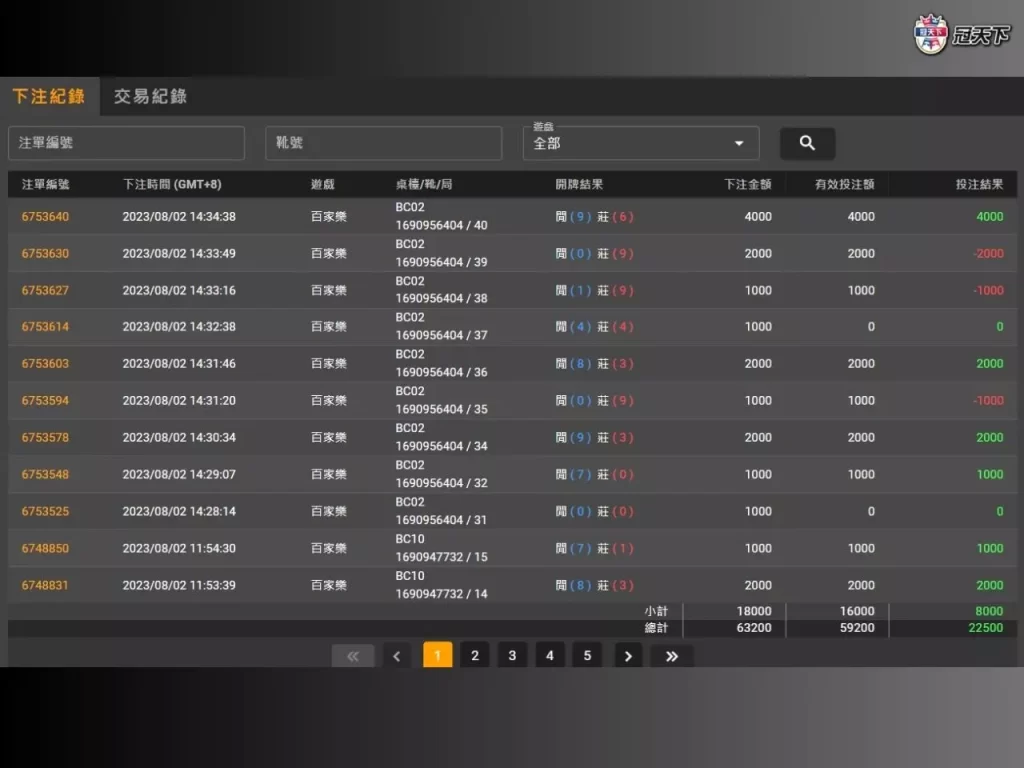Select the highlighted page 1 button
The image size is (1024, 768).
[437, 655]
